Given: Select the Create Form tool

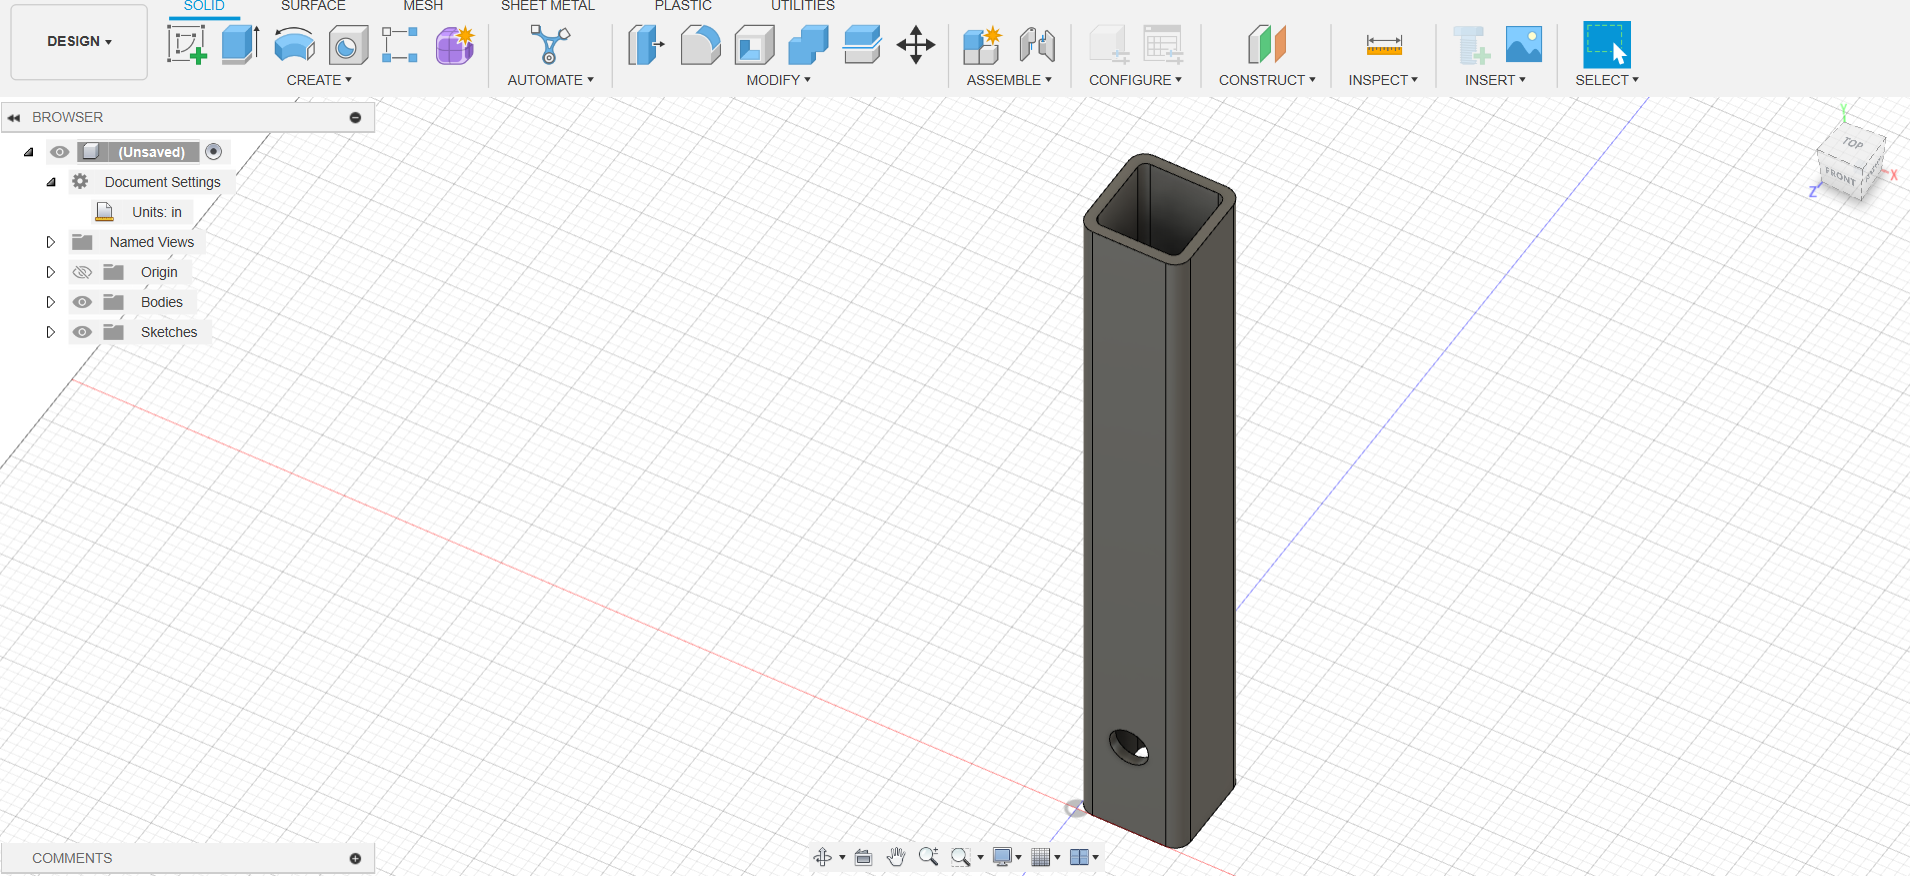Looking at the screenshot, I should (455, 45).
